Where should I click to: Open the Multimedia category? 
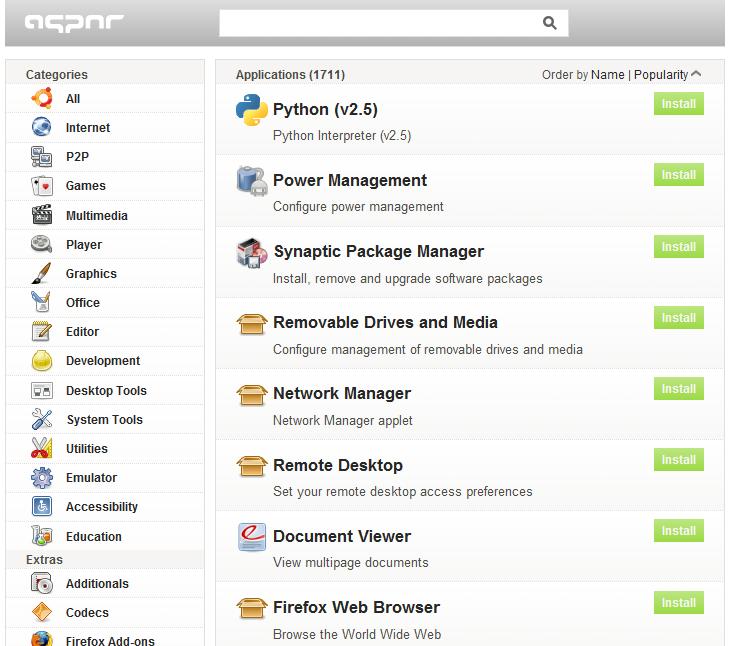click(105, 215)
